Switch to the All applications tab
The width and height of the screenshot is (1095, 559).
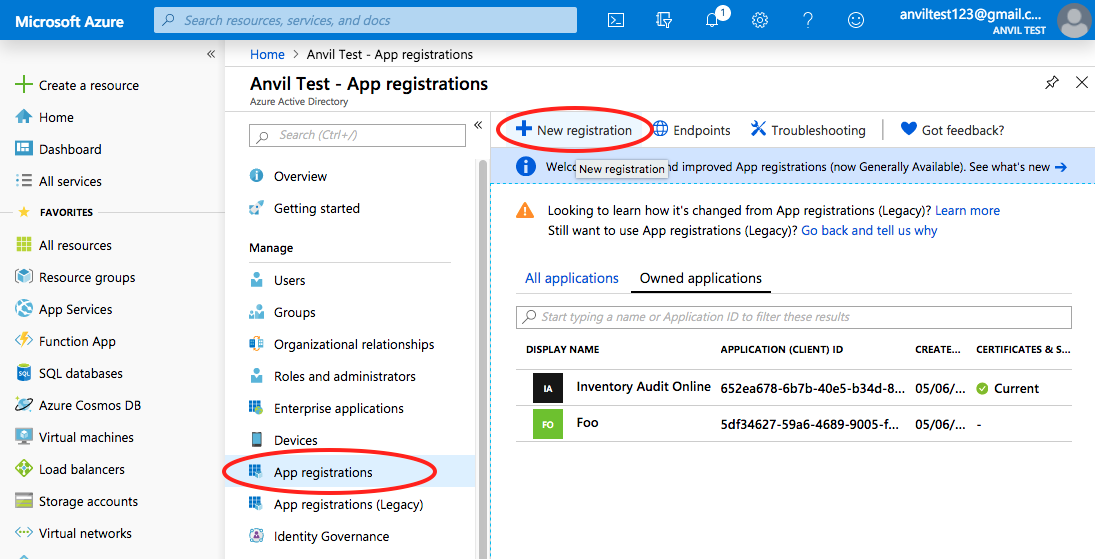pyautogui.click(x=572, y=278)
